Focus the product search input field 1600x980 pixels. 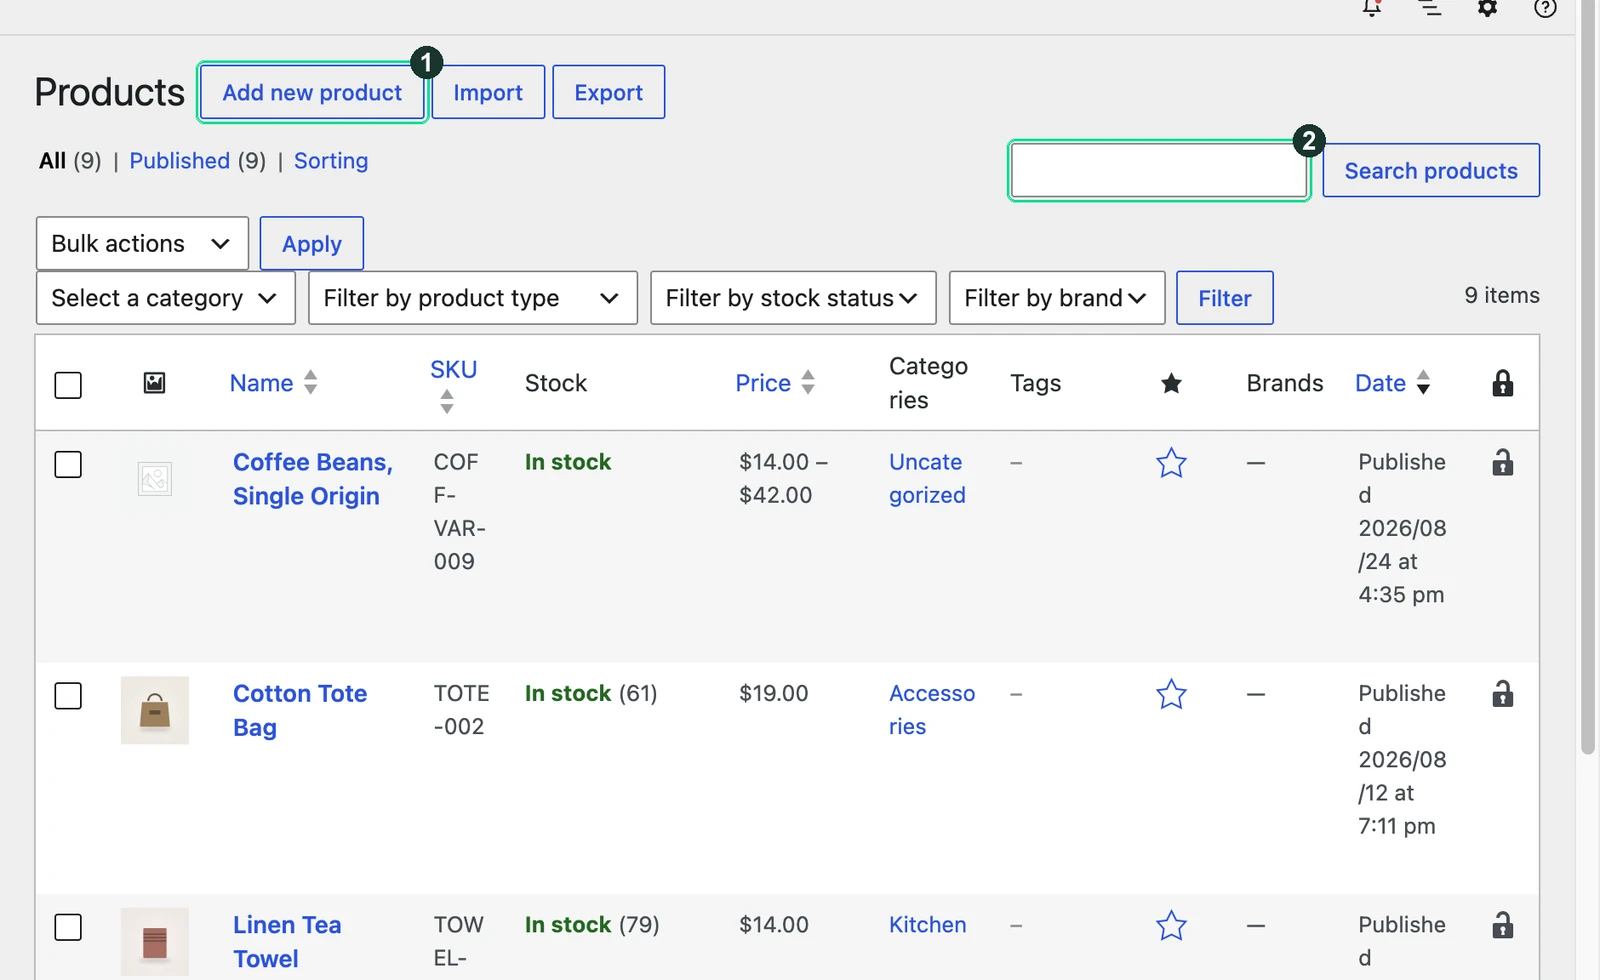(1159, 171)
